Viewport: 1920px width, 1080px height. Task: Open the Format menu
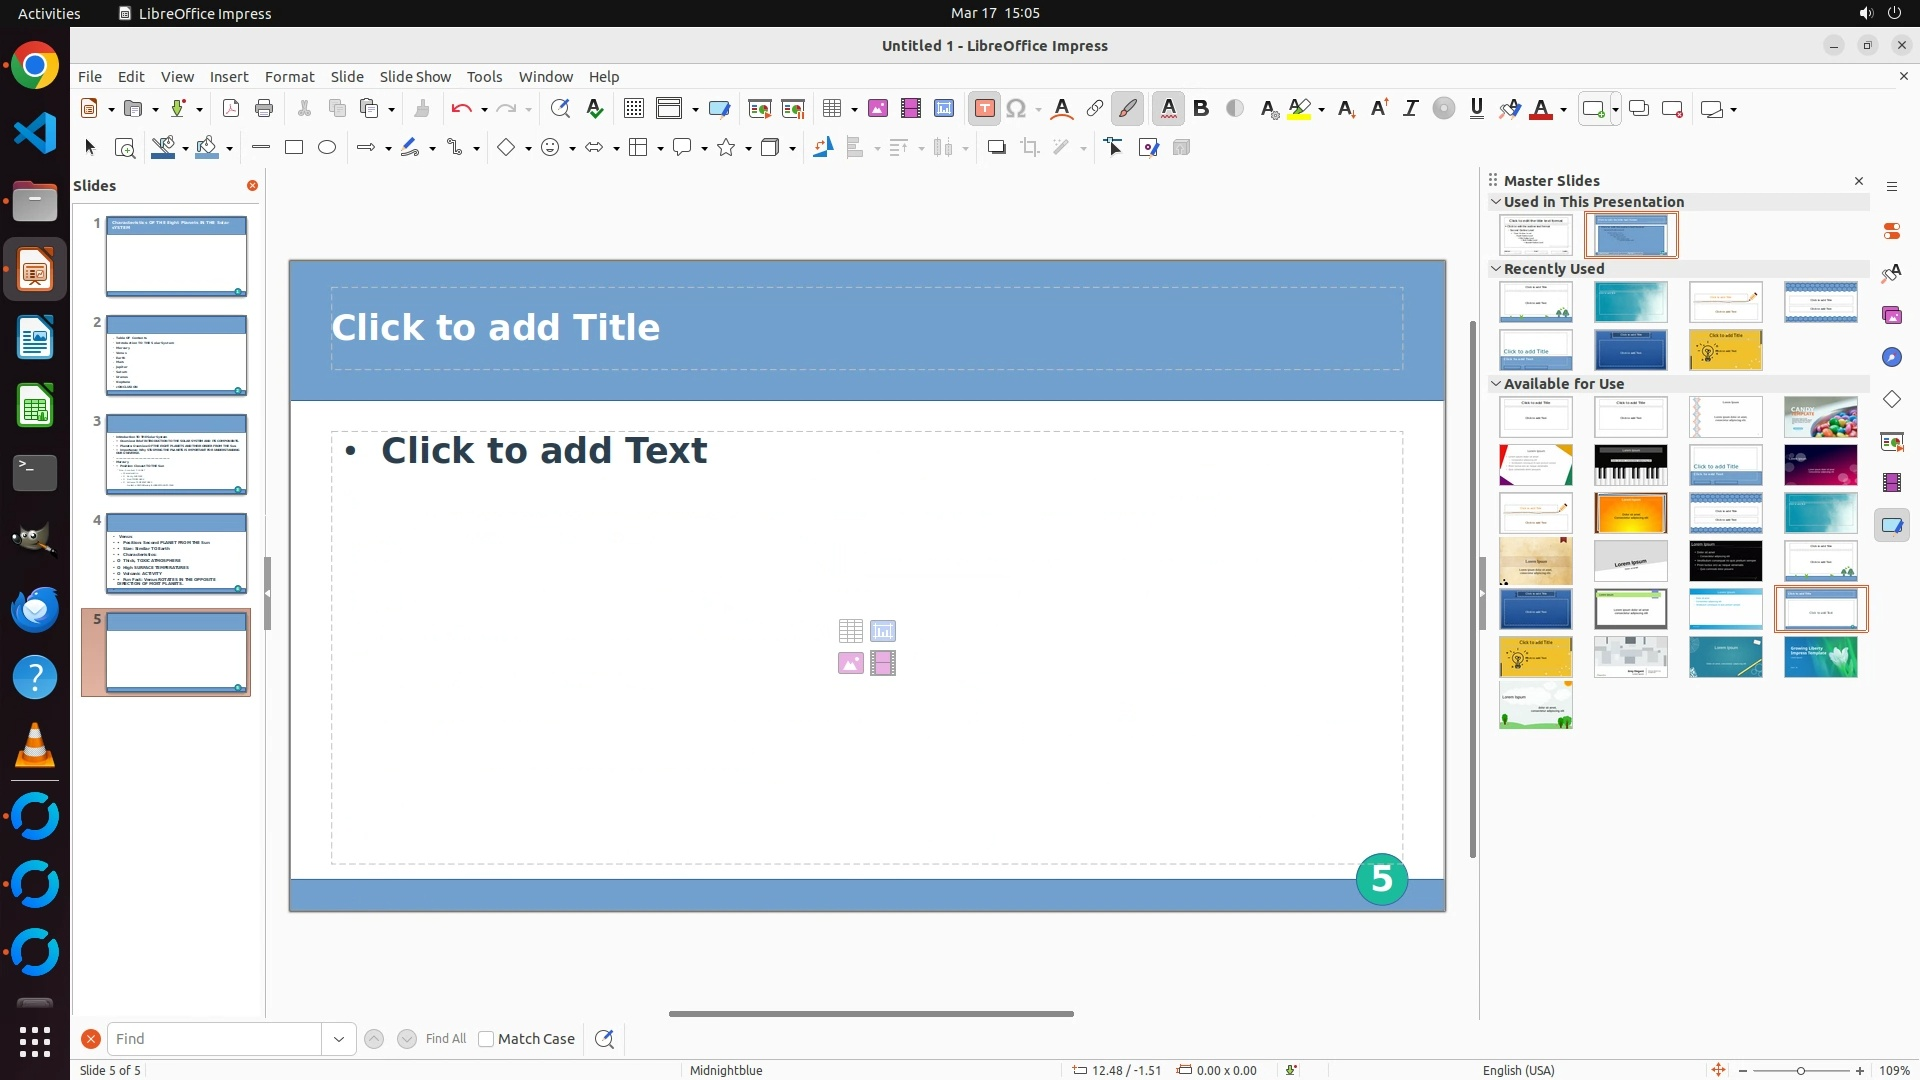[x=289, y=77]
